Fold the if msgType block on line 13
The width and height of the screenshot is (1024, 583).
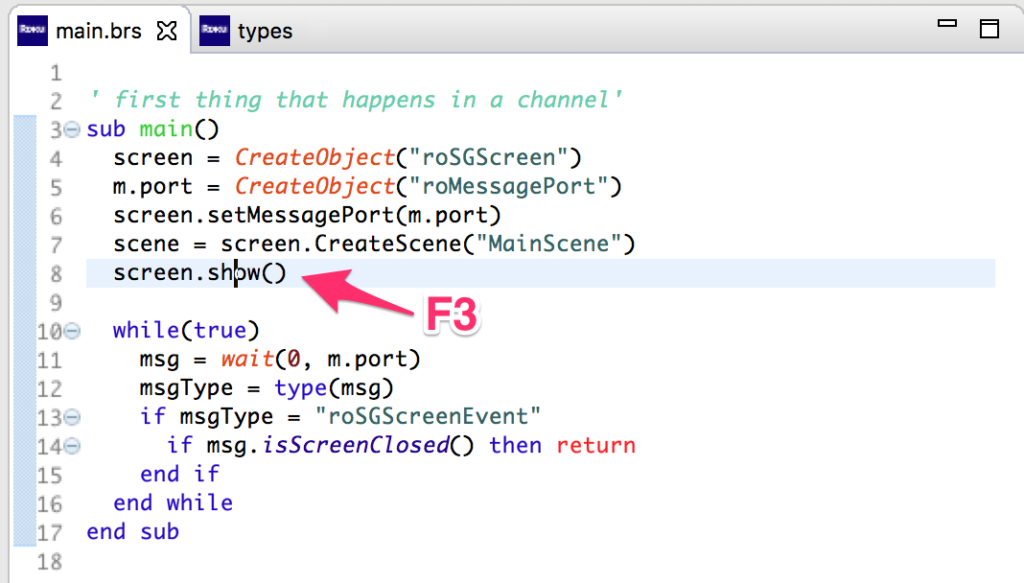[71, 417]
